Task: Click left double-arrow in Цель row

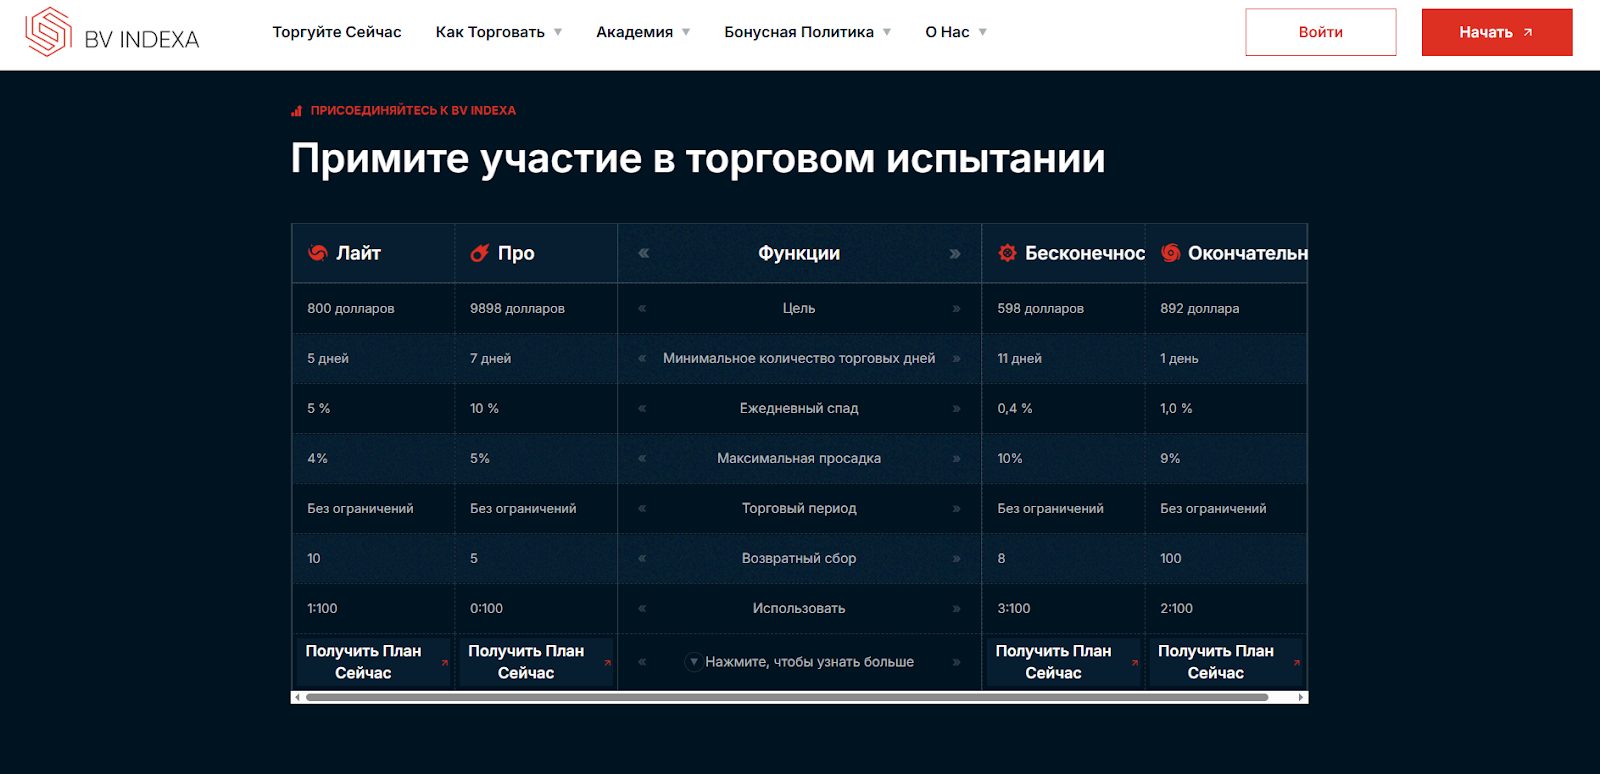Action: (x=642, y=308)
